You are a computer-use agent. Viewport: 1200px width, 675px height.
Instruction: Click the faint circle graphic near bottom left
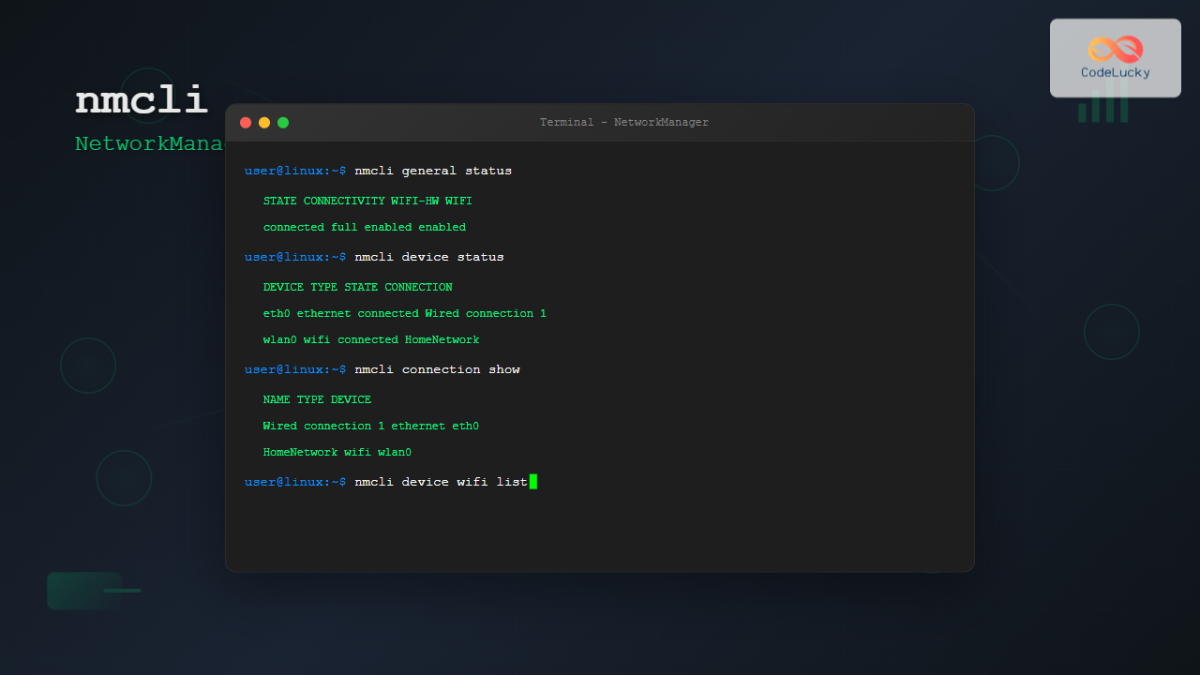coord(124,478)
